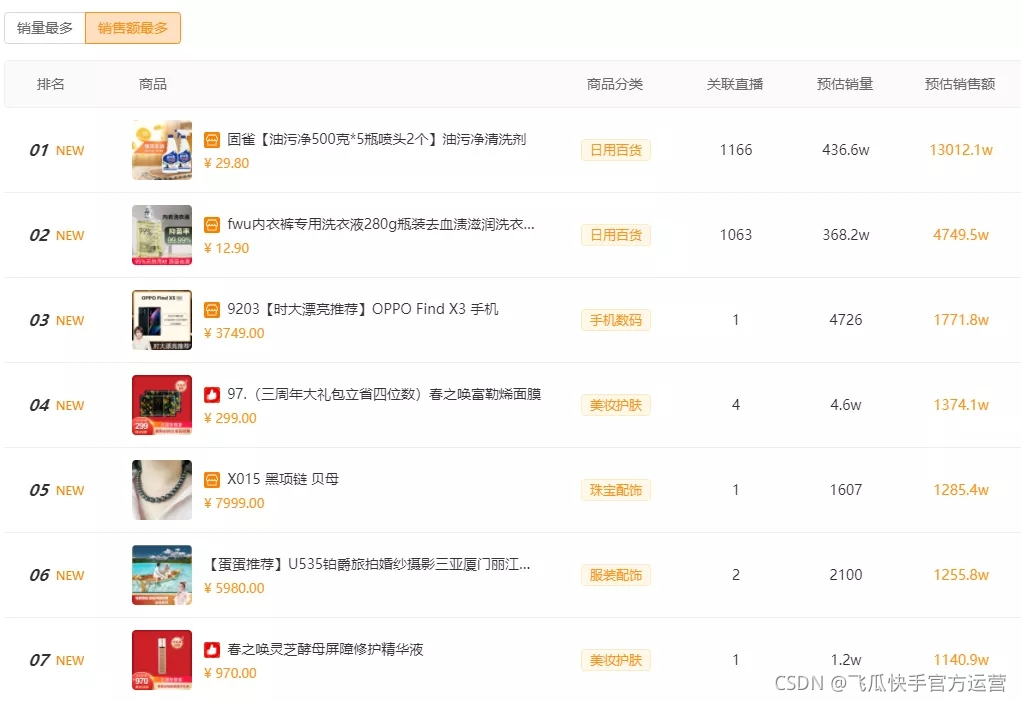Viewport: 1021px width, 701px height.
Task: Click the red thumbs-up icon beside 春之唤富勒烯面膜
Action: pos(212,394)
